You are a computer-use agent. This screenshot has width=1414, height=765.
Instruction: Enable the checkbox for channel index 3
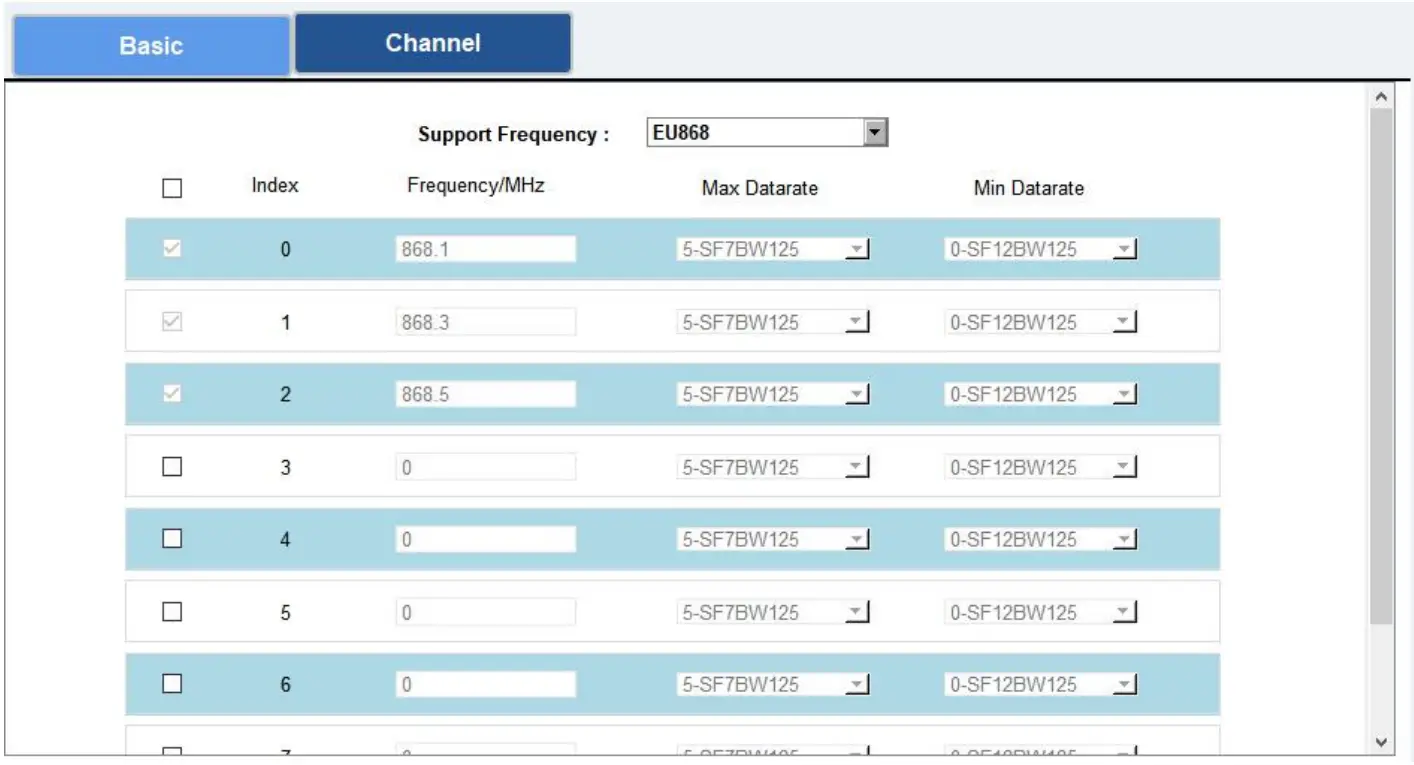(172, 466)
